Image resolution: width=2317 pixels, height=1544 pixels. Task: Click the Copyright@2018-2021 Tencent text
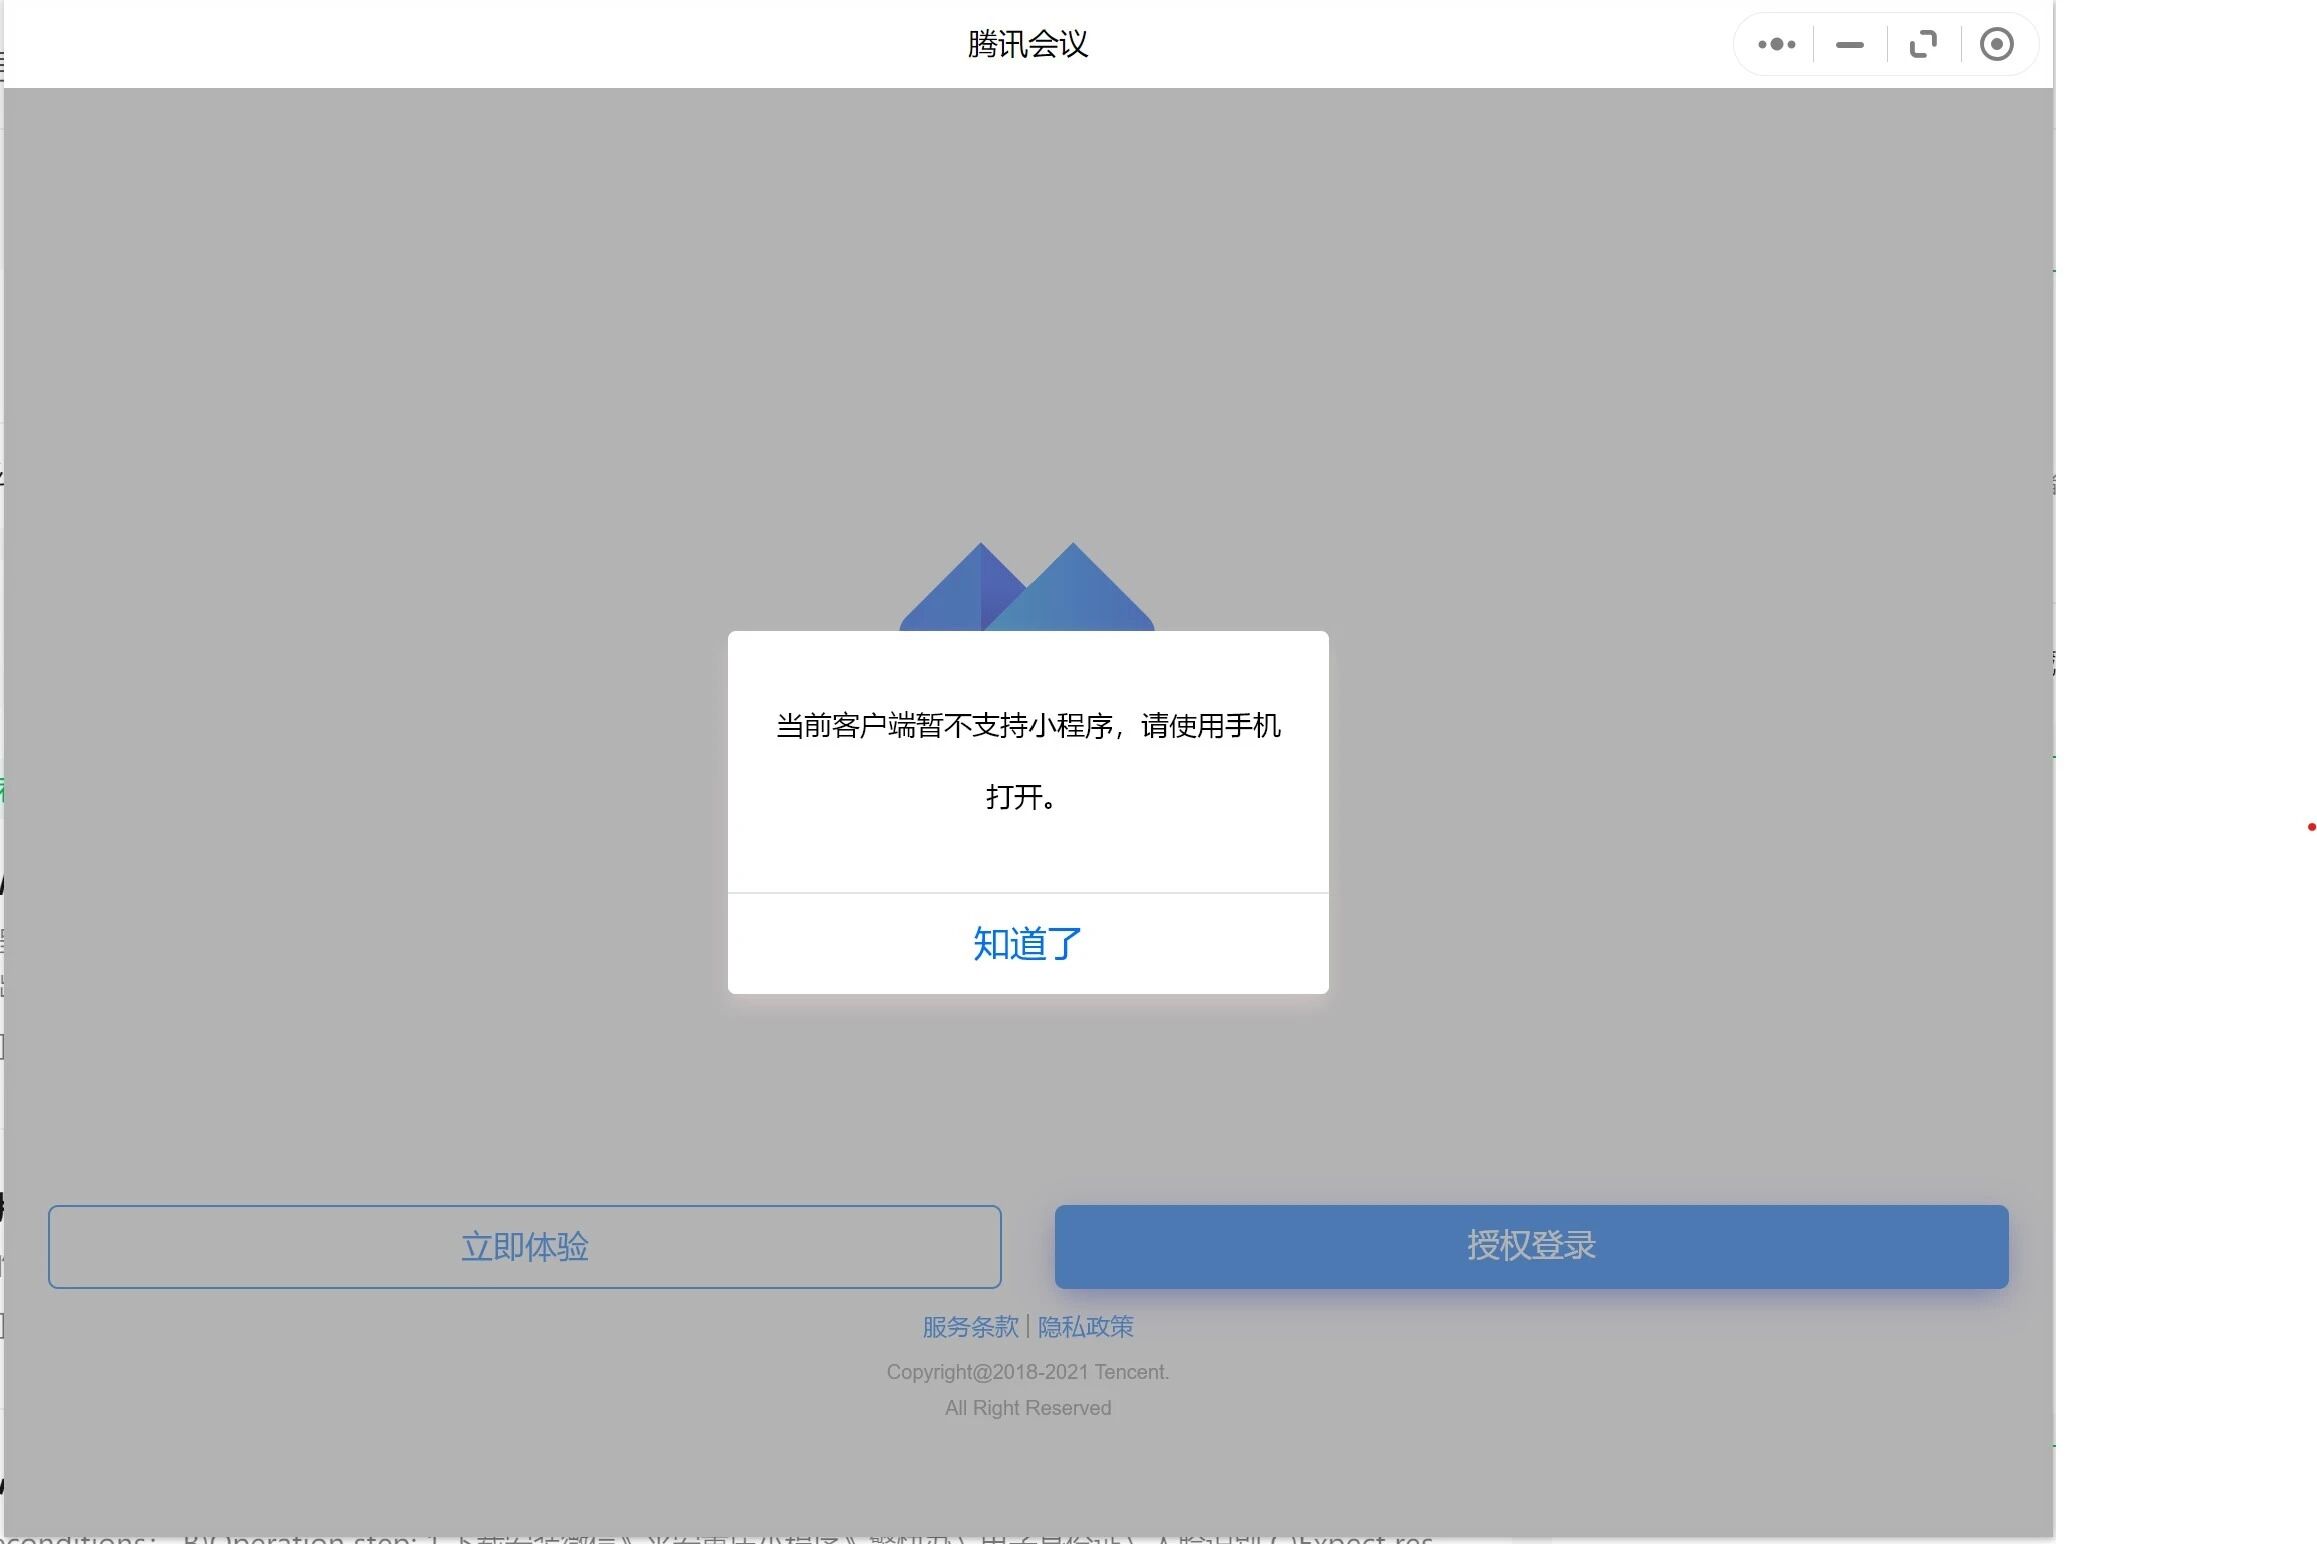(1027, 1372)
